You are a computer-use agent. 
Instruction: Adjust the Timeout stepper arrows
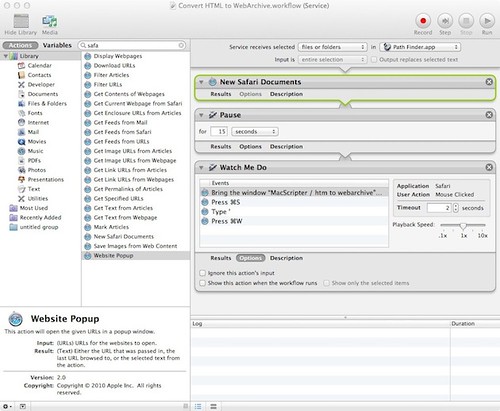point(455,208)
